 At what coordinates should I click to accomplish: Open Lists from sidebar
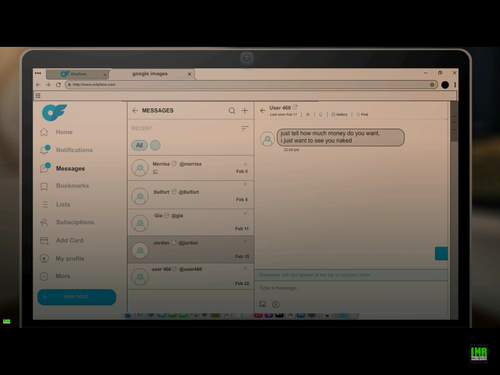tap(63, 204)
